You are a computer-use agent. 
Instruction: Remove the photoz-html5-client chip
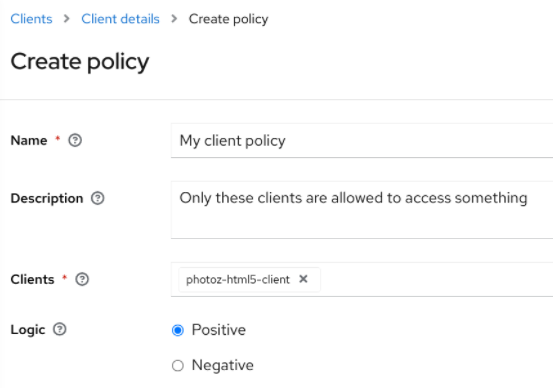click(x=303, y=279)
